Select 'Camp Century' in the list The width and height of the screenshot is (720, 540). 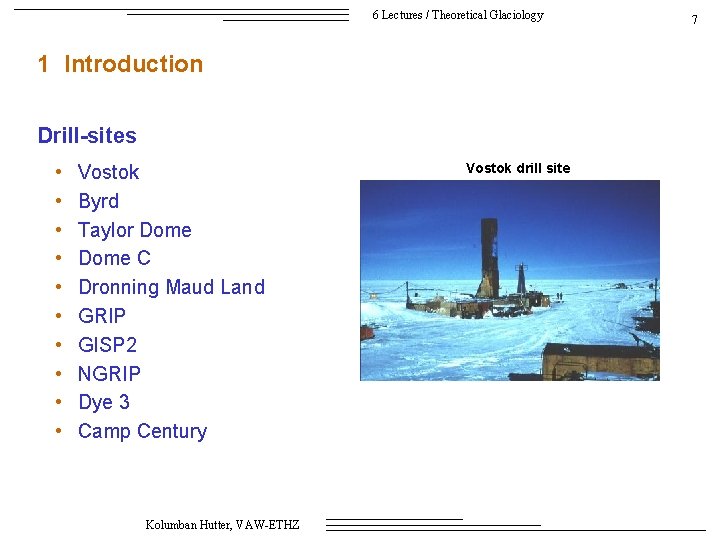click(142, 431)
